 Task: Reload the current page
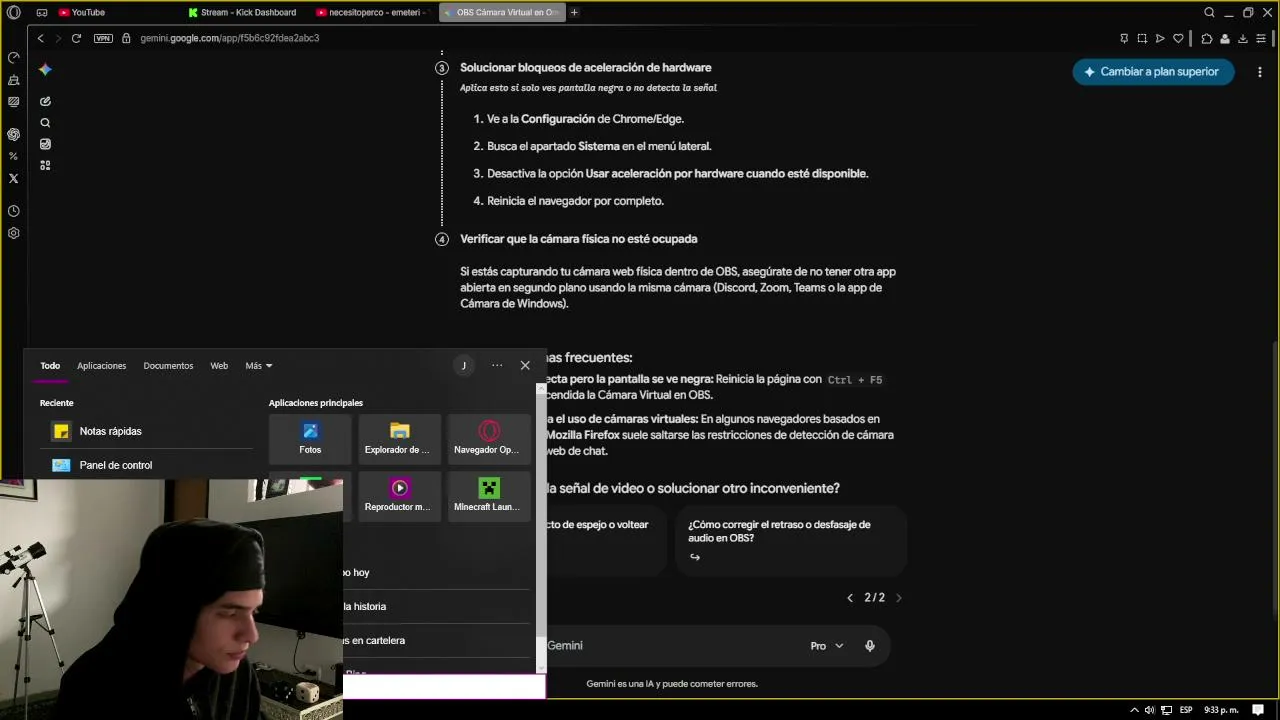coord(76,38)
